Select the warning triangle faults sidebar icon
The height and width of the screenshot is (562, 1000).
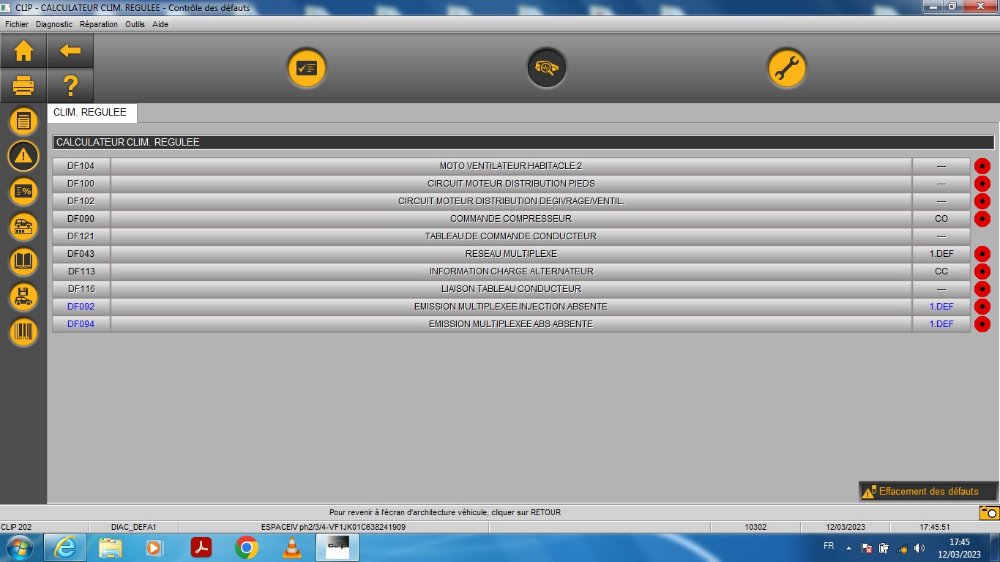pos(23,156)
